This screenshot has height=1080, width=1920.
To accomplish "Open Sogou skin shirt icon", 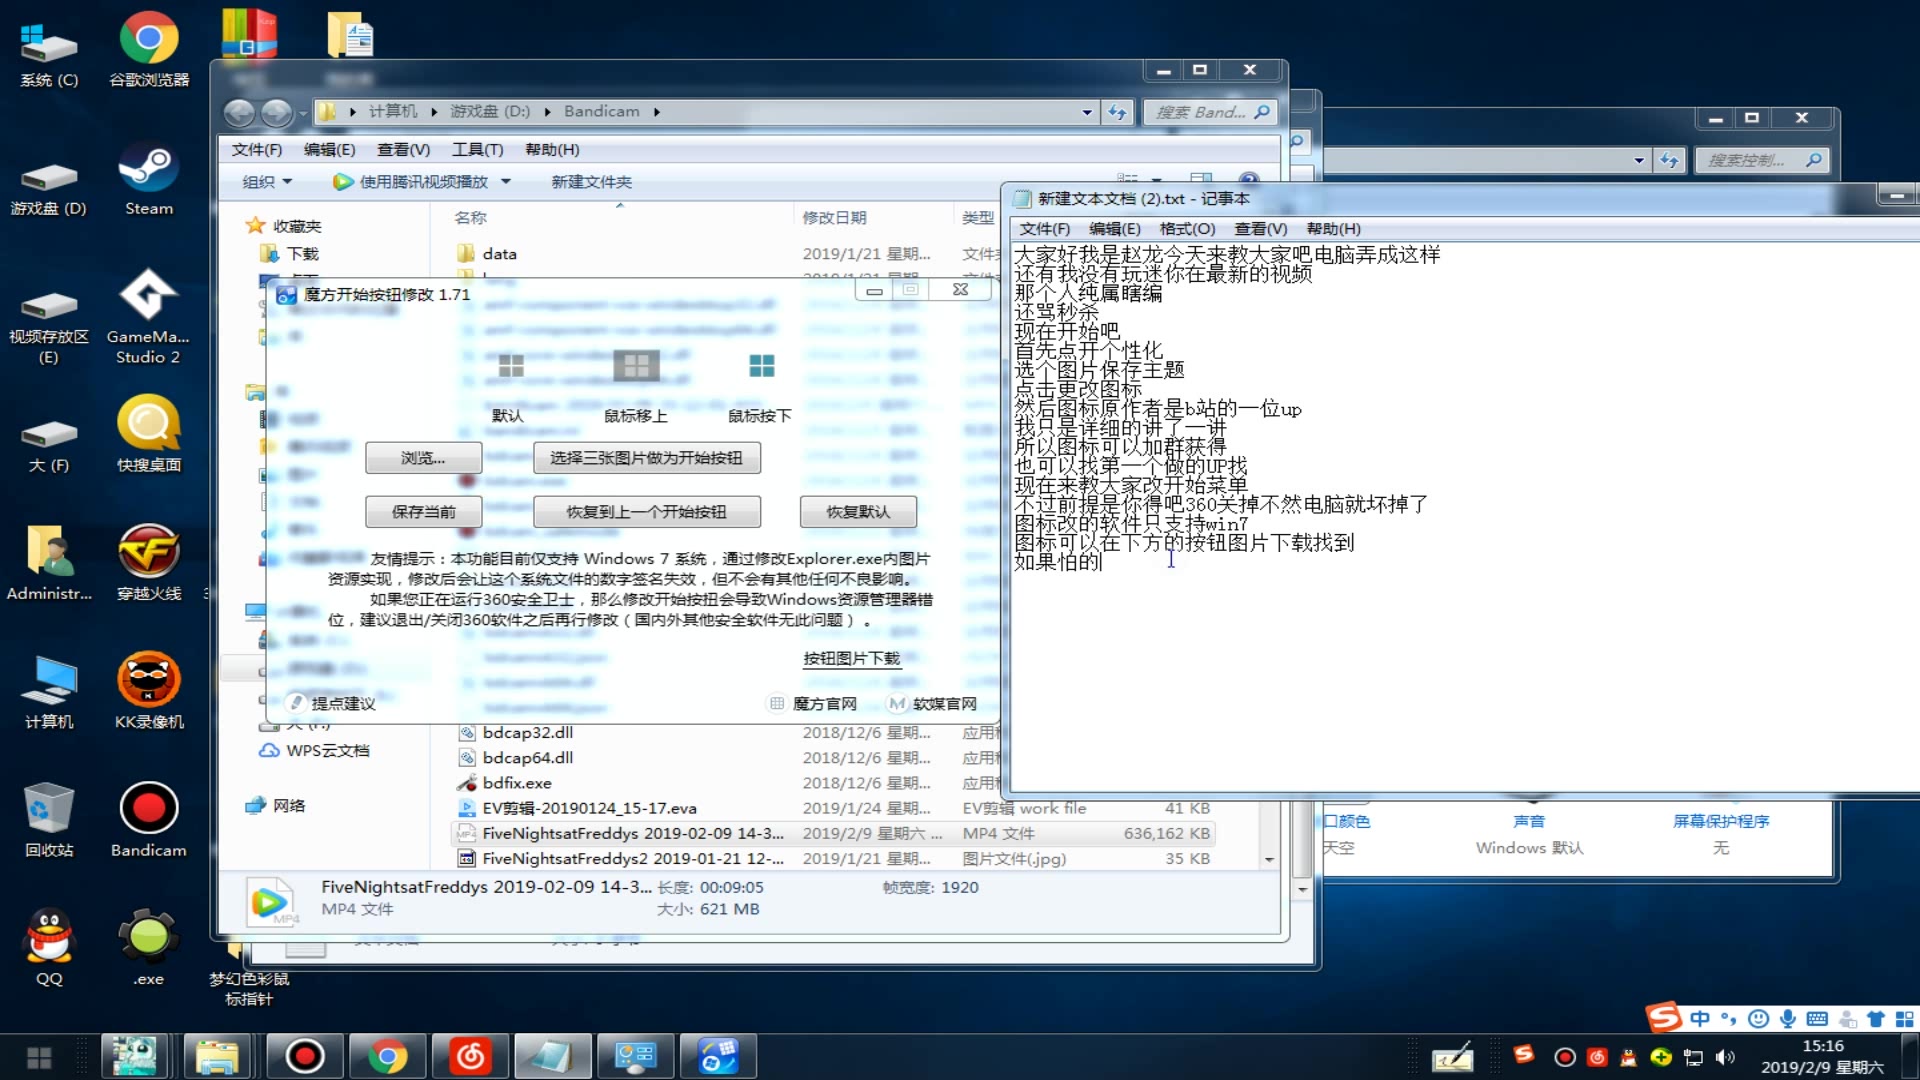I will click(1876, 1019).
